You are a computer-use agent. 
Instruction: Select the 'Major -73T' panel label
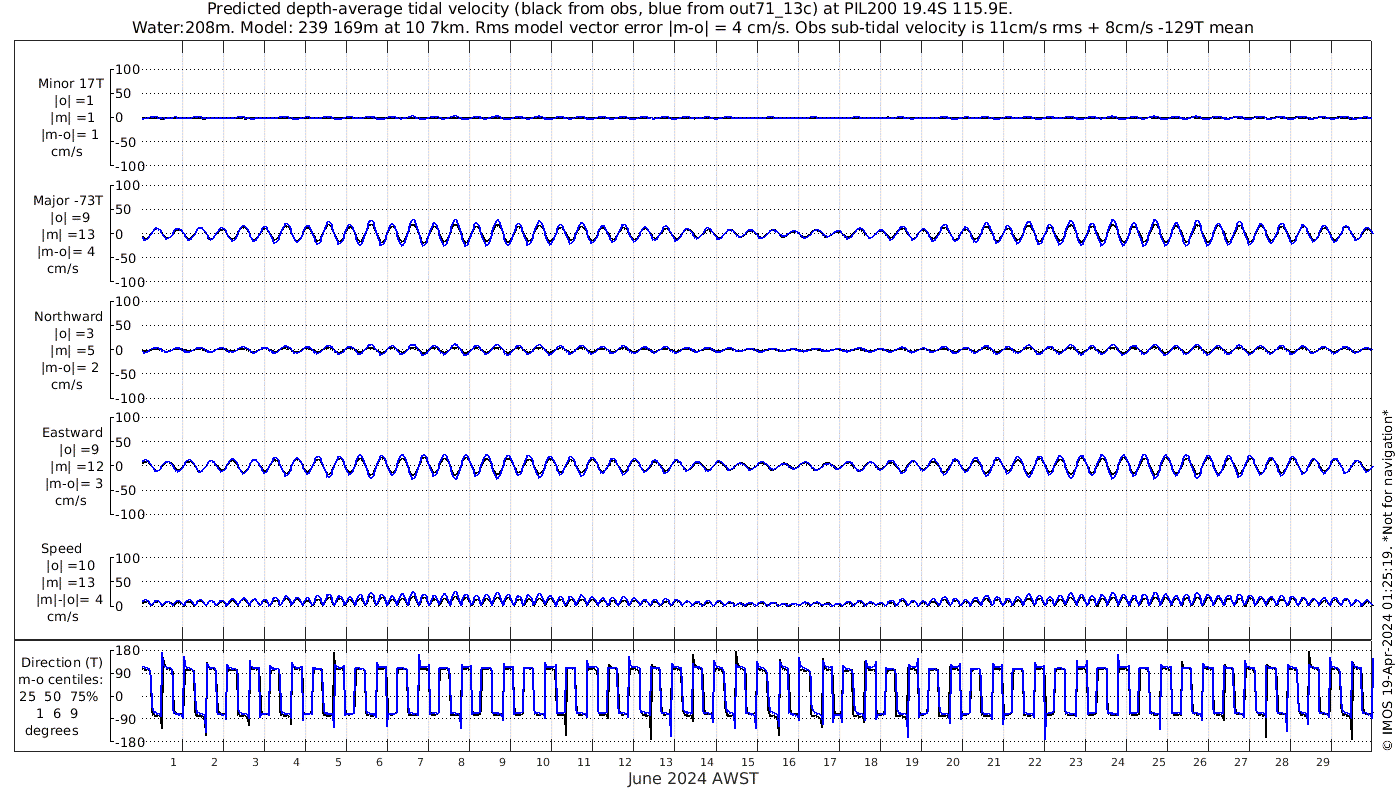point(68,200)
